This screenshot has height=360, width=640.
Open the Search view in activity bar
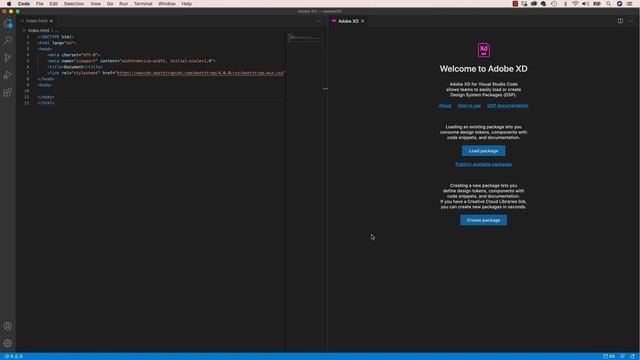[8, 40]
